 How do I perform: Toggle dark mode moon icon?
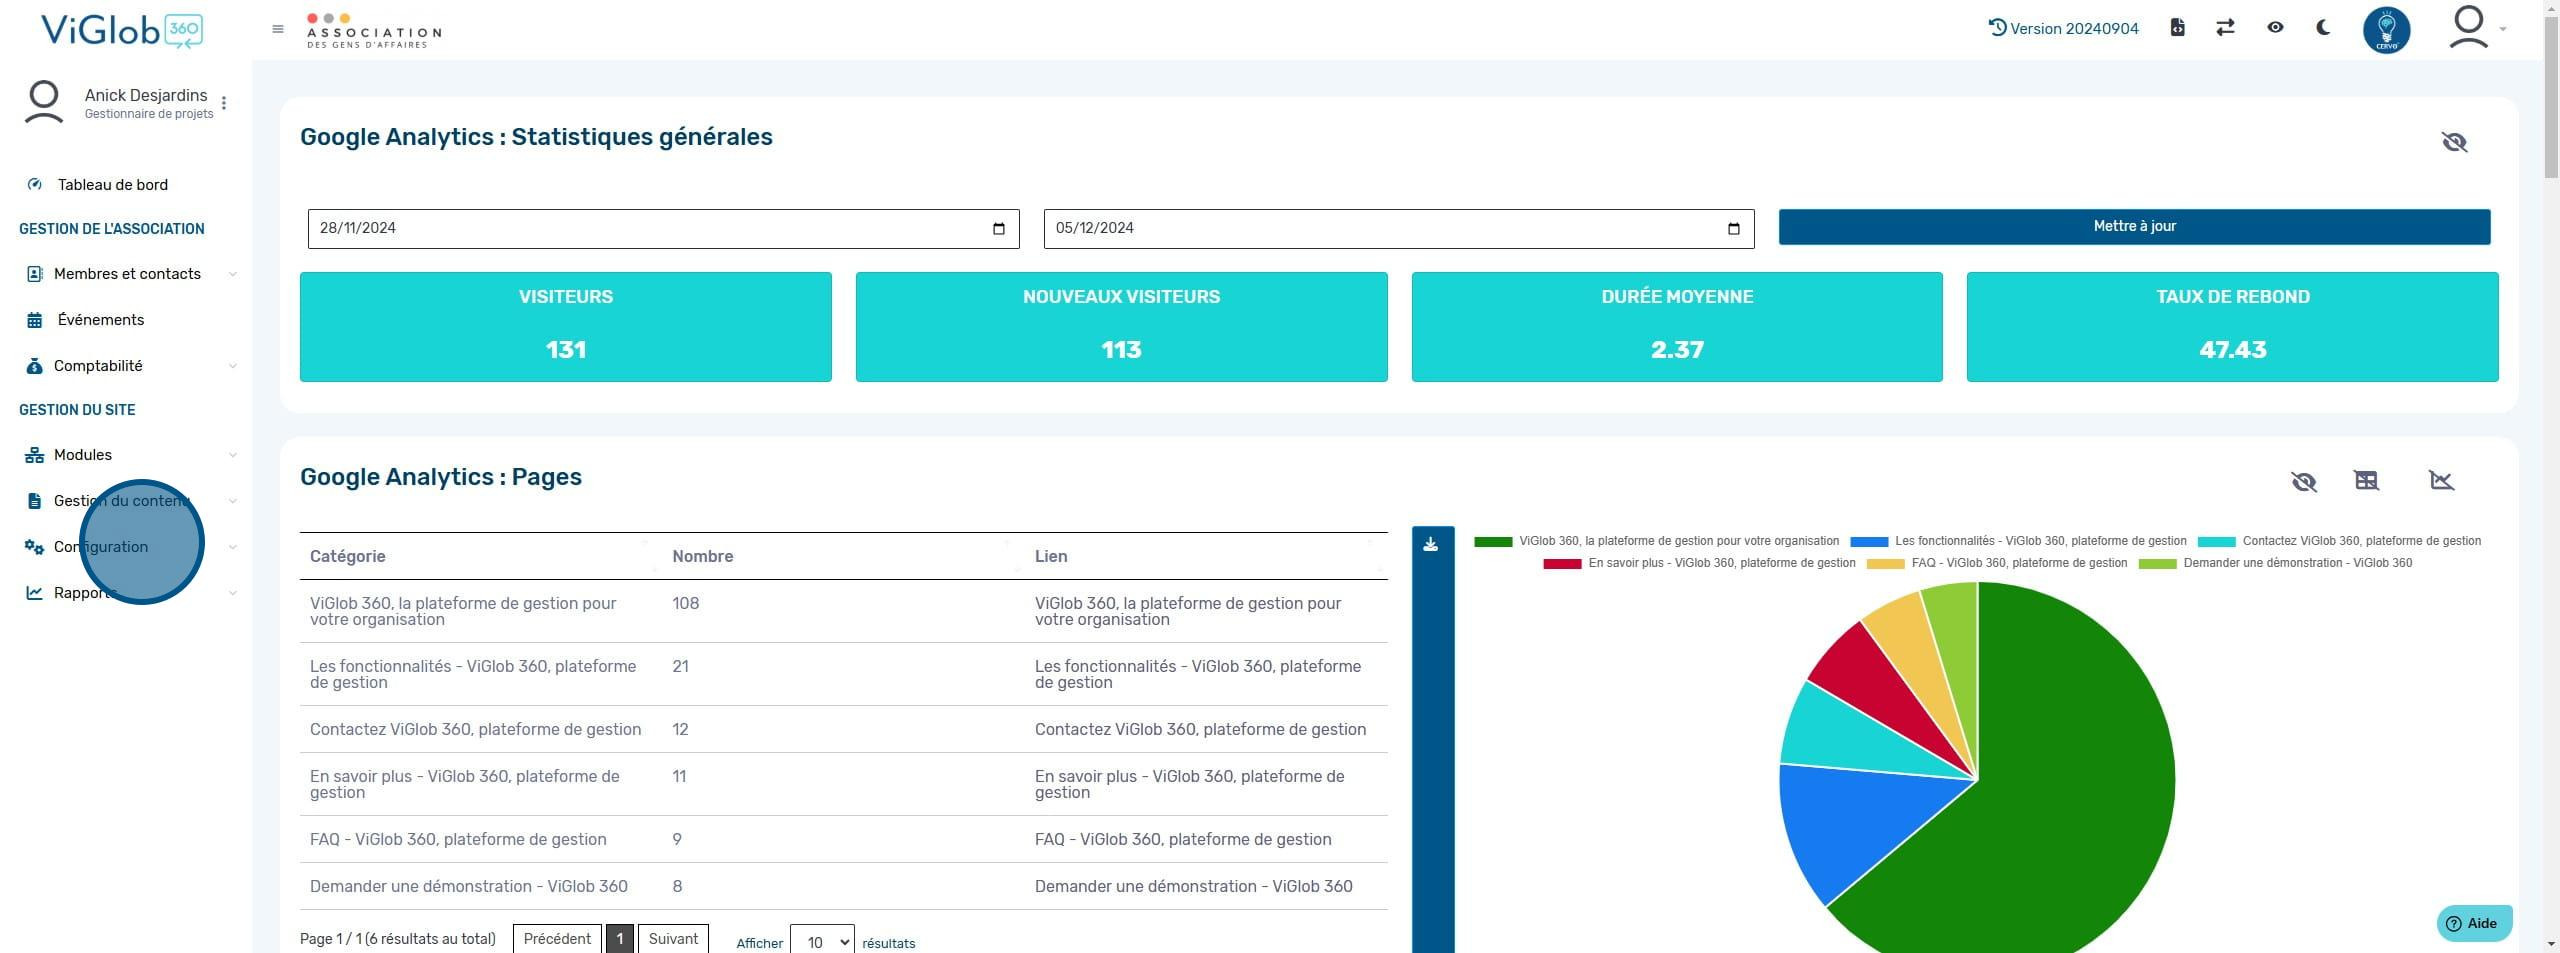pyautogui.click(x=2323, y=27)
